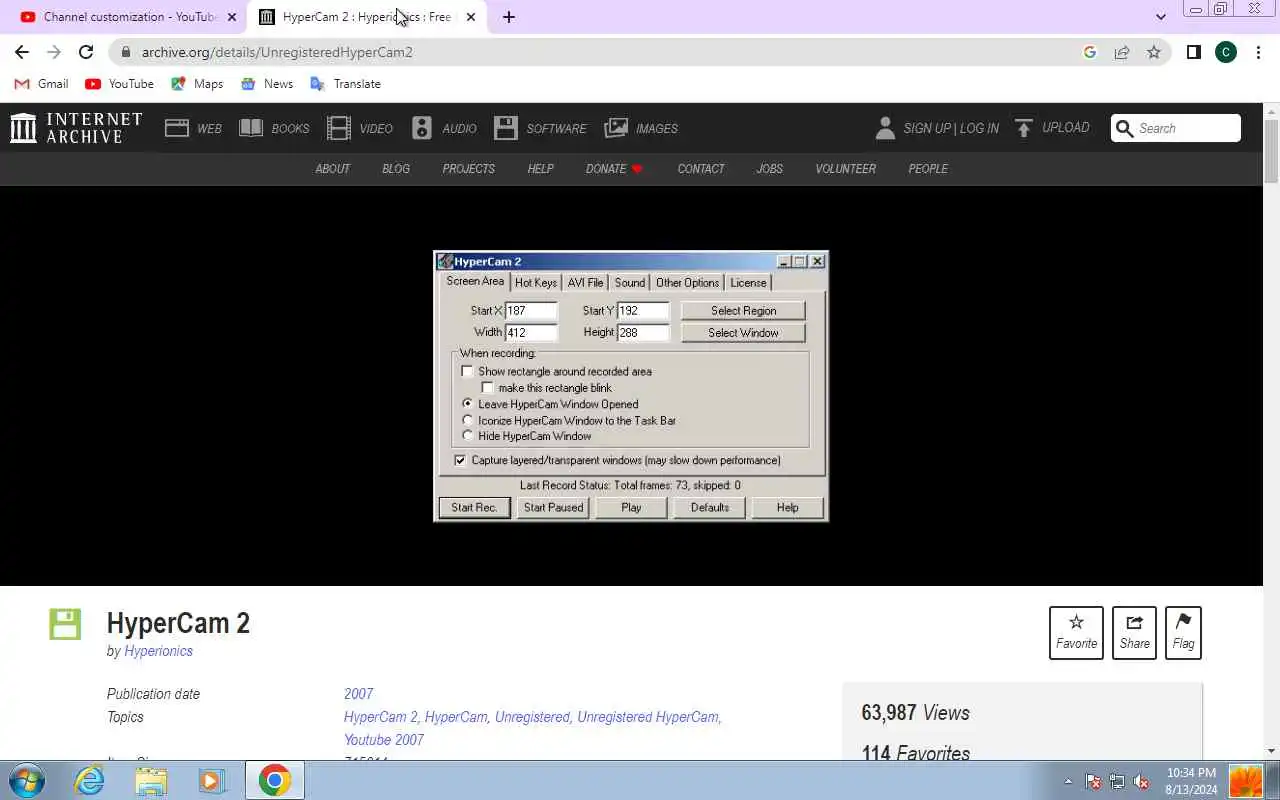Open the License tab
The width and height of the screenshot is (1280, 800).
click(748, 283)
